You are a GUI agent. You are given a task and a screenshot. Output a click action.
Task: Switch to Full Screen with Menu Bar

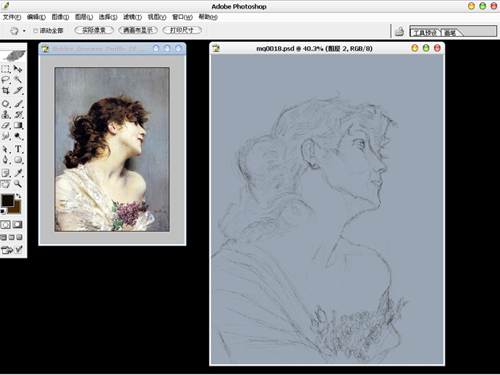(x=12, y=237)
